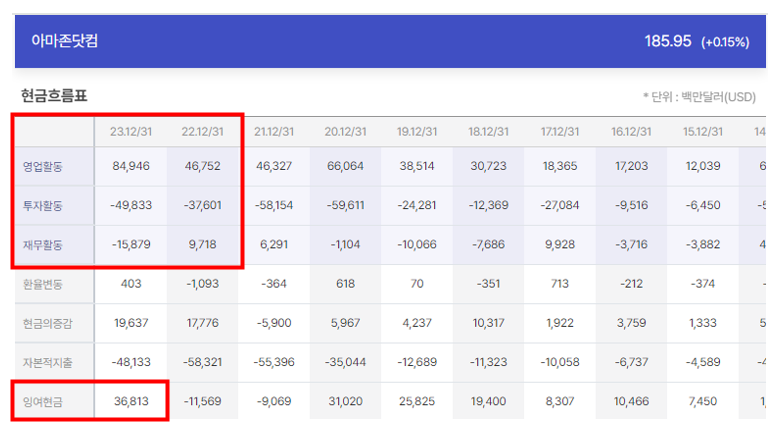Viewport: 777px width, 433px height.
Task: Click investing value -12,369
Action: tap(489, 205)
